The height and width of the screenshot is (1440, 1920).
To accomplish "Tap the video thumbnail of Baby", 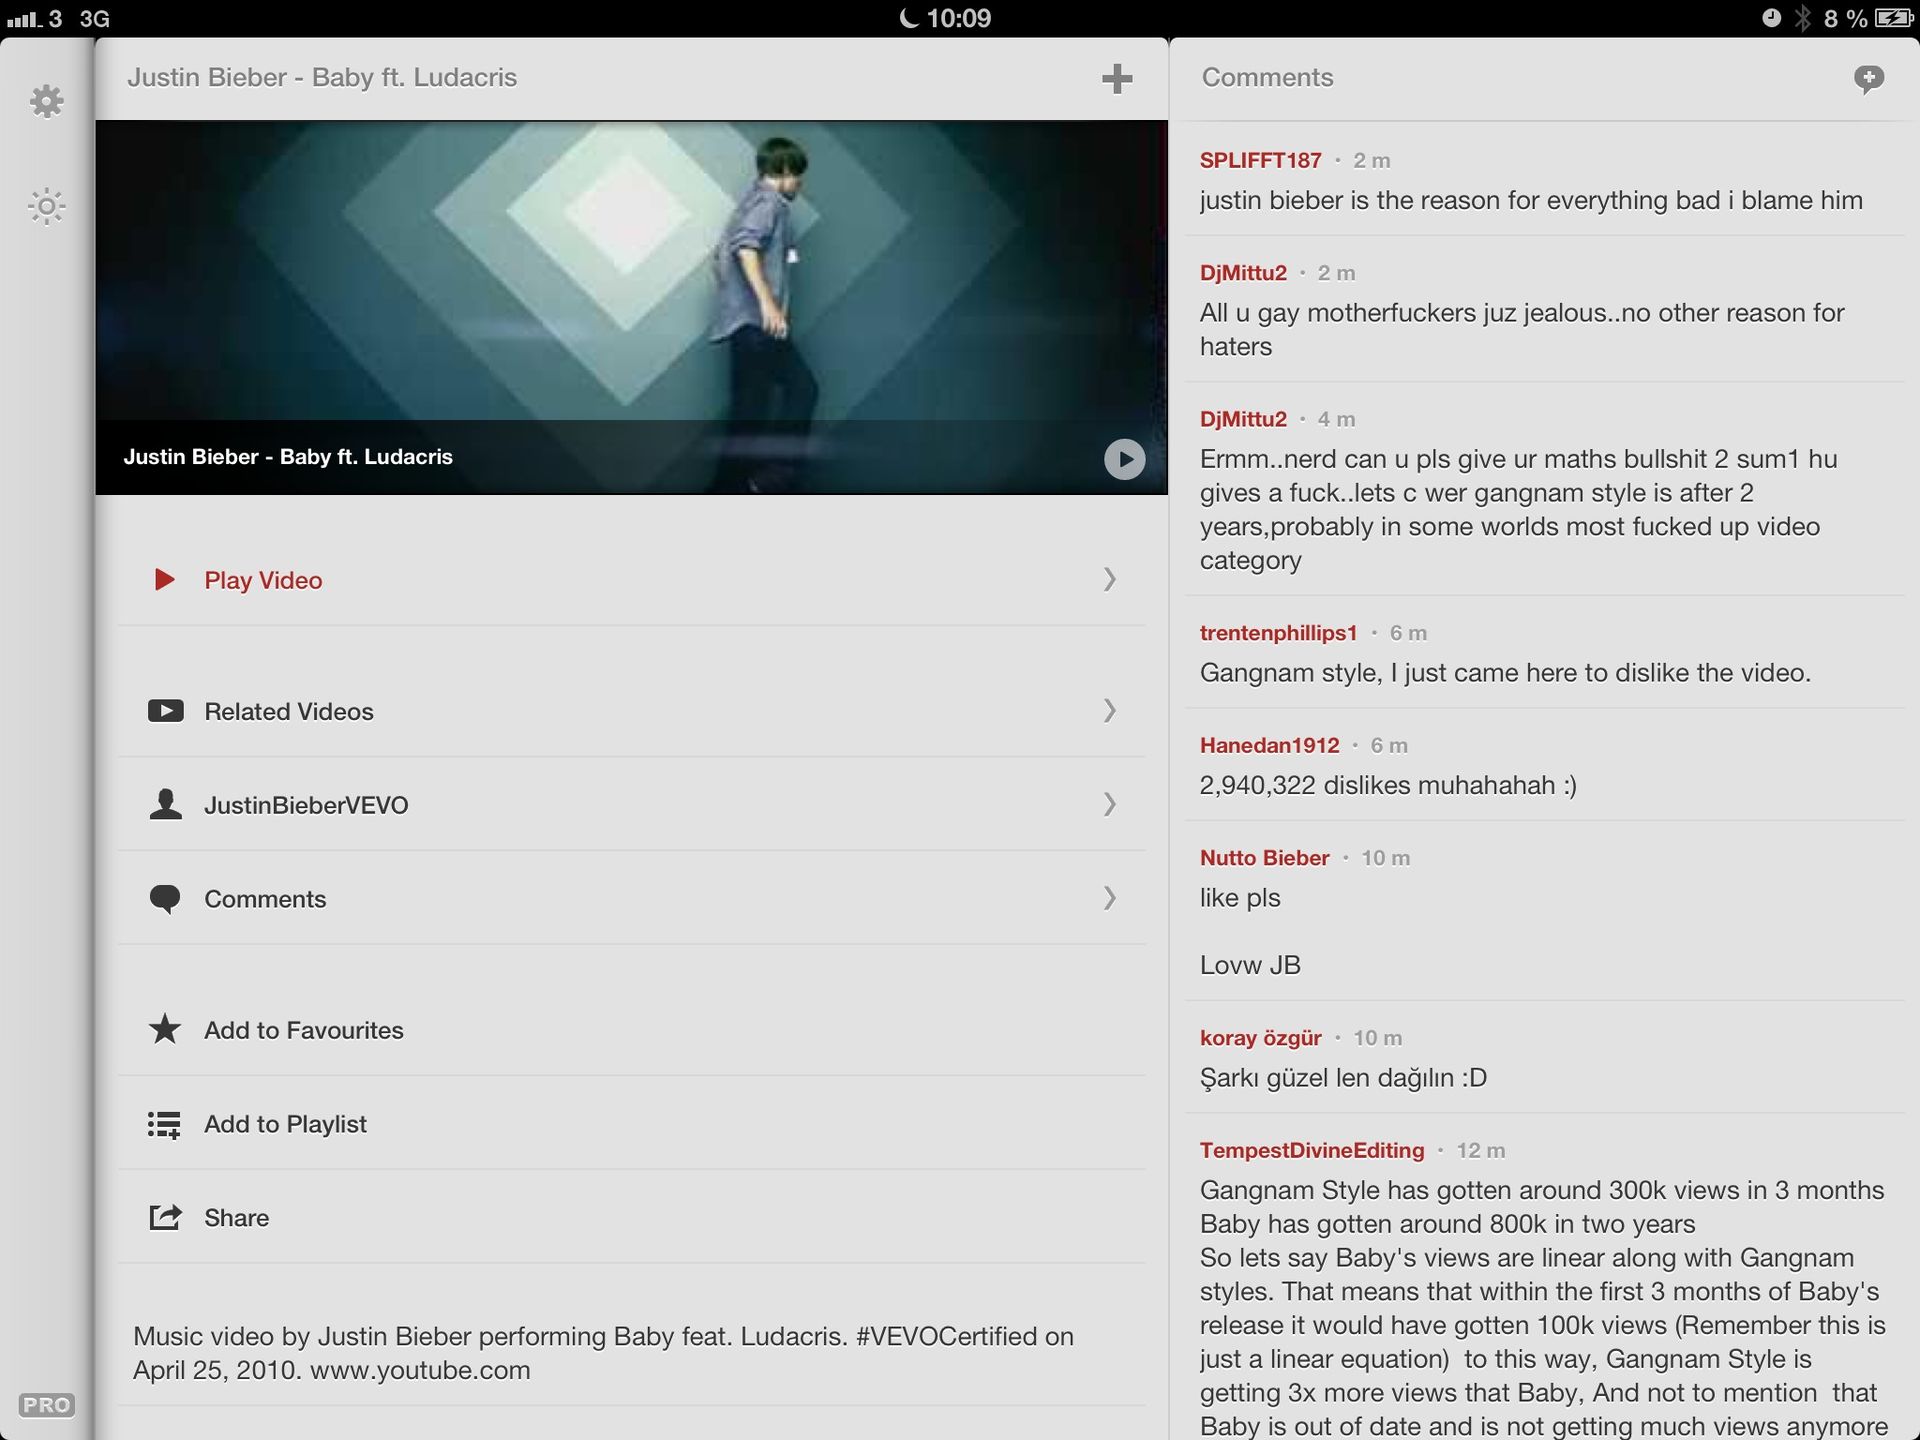I will click(631, 308).
